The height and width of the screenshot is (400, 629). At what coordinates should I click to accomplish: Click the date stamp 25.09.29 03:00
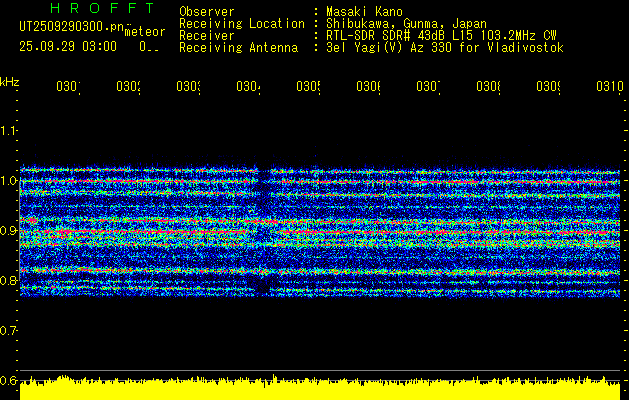[68, 47]
